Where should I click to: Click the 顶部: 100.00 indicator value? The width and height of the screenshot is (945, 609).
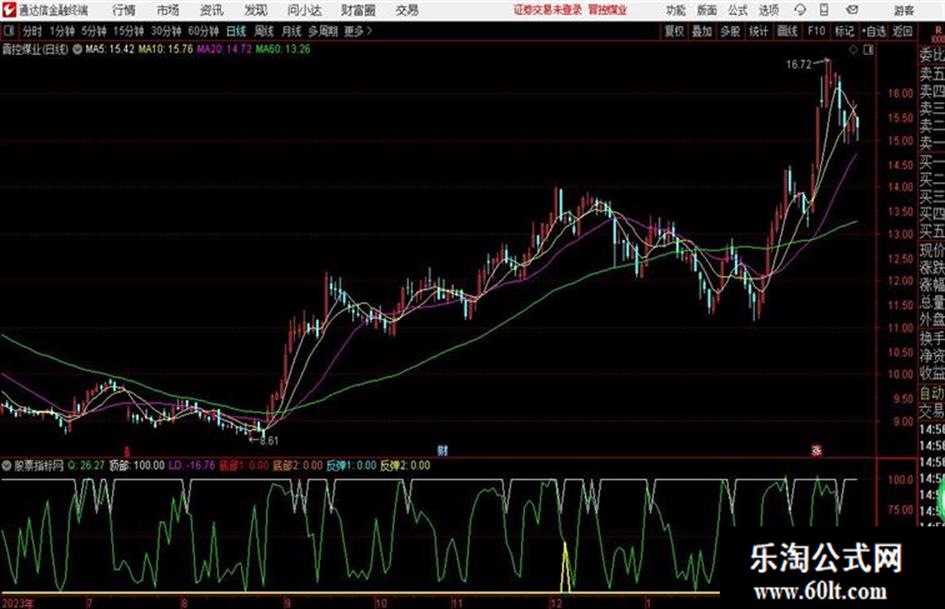[137, 465]
